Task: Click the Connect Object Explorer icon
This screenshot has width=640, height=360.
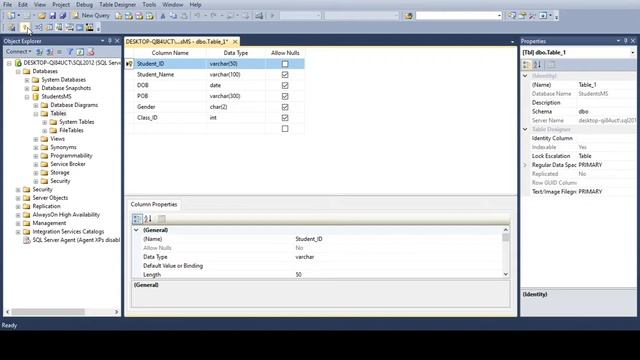Action: (39, 52)
